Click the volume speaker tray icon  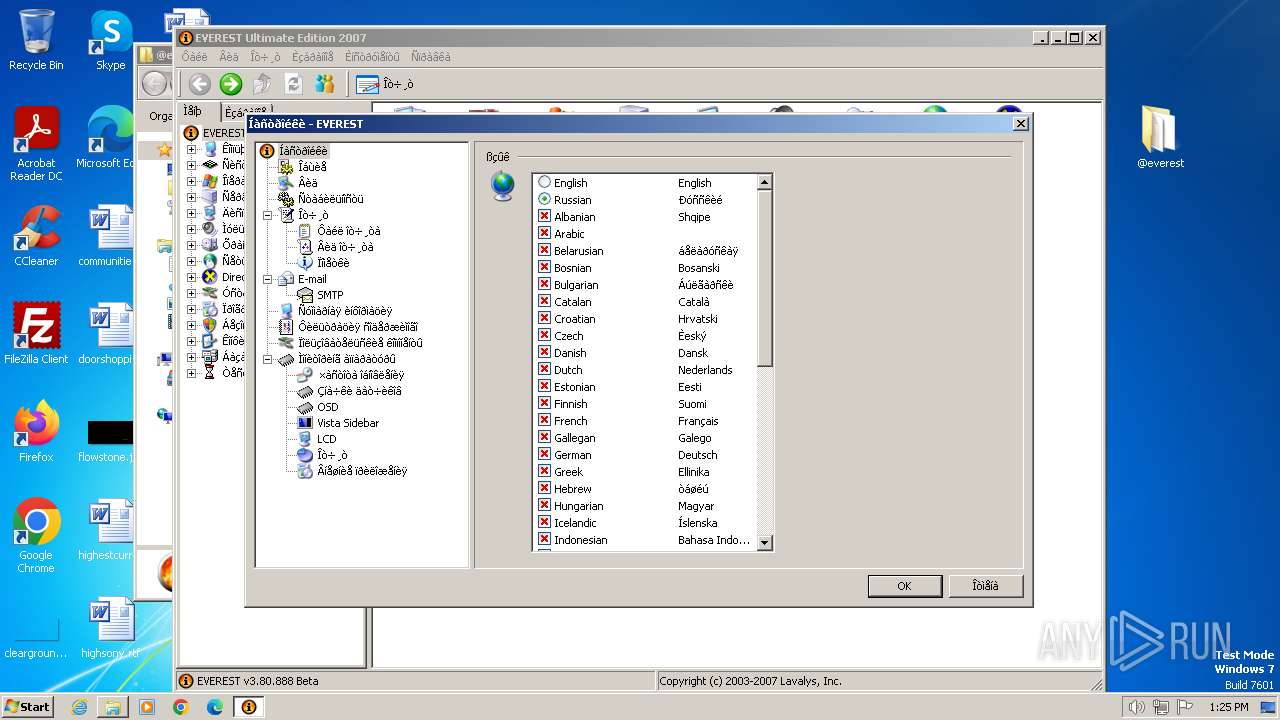[x=1136, y=707]
